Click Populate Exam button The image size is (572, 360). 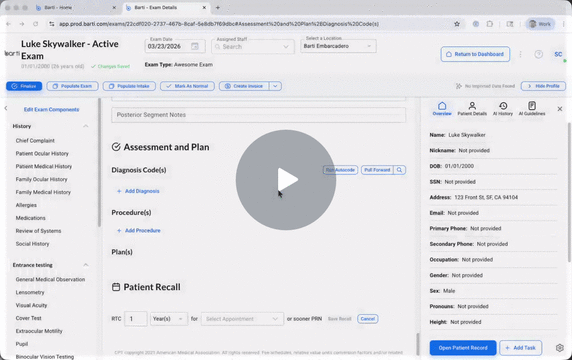72,86
